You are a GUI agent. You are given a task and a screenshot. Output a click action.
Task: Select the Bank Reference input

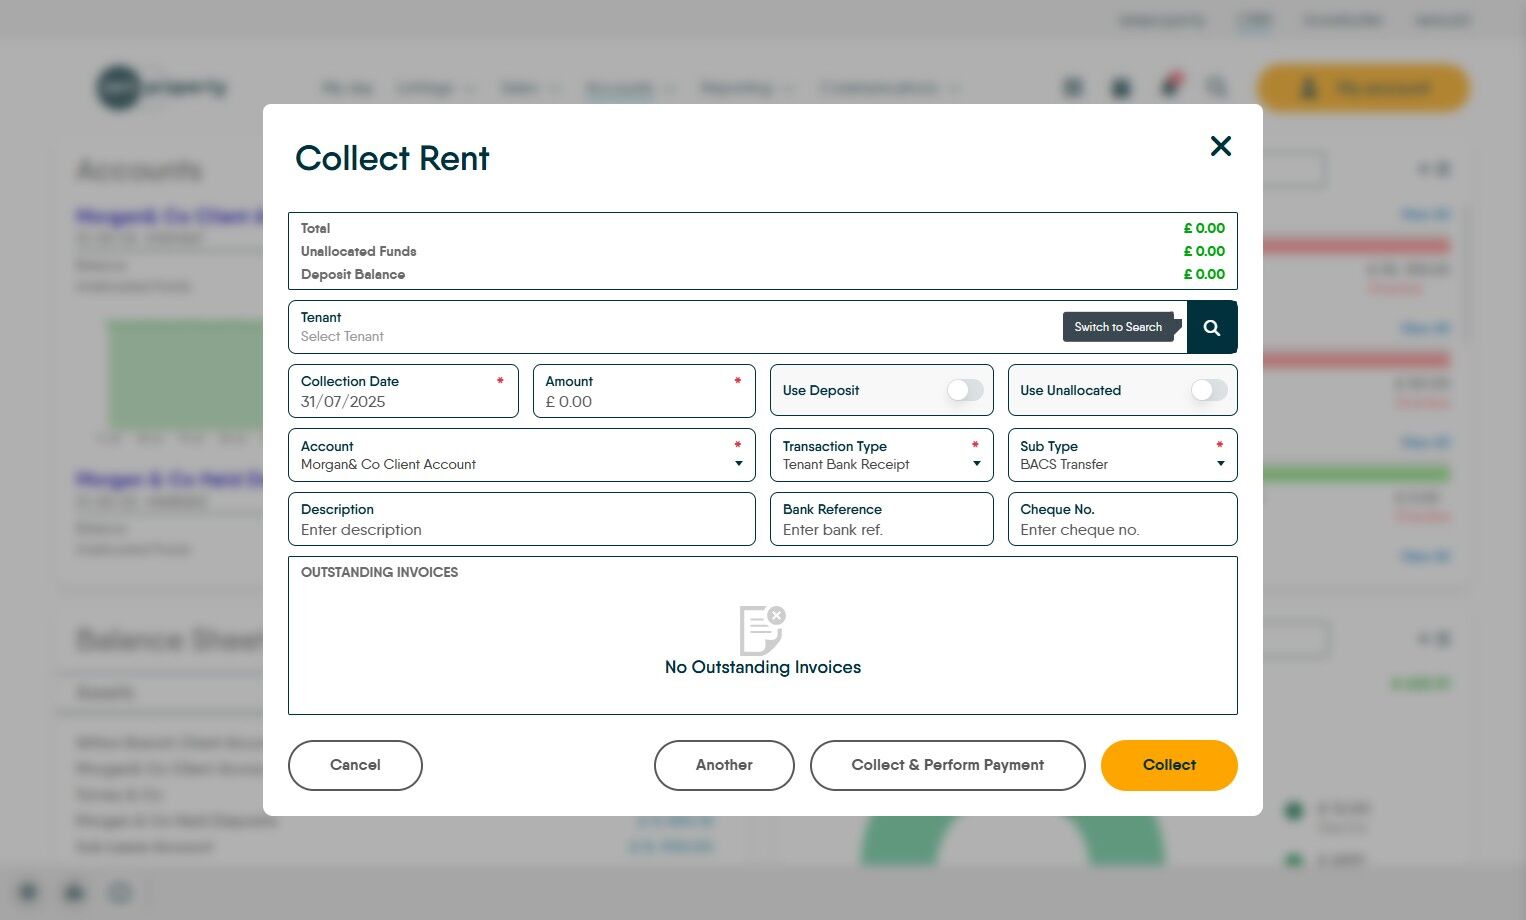pos(882,519)
